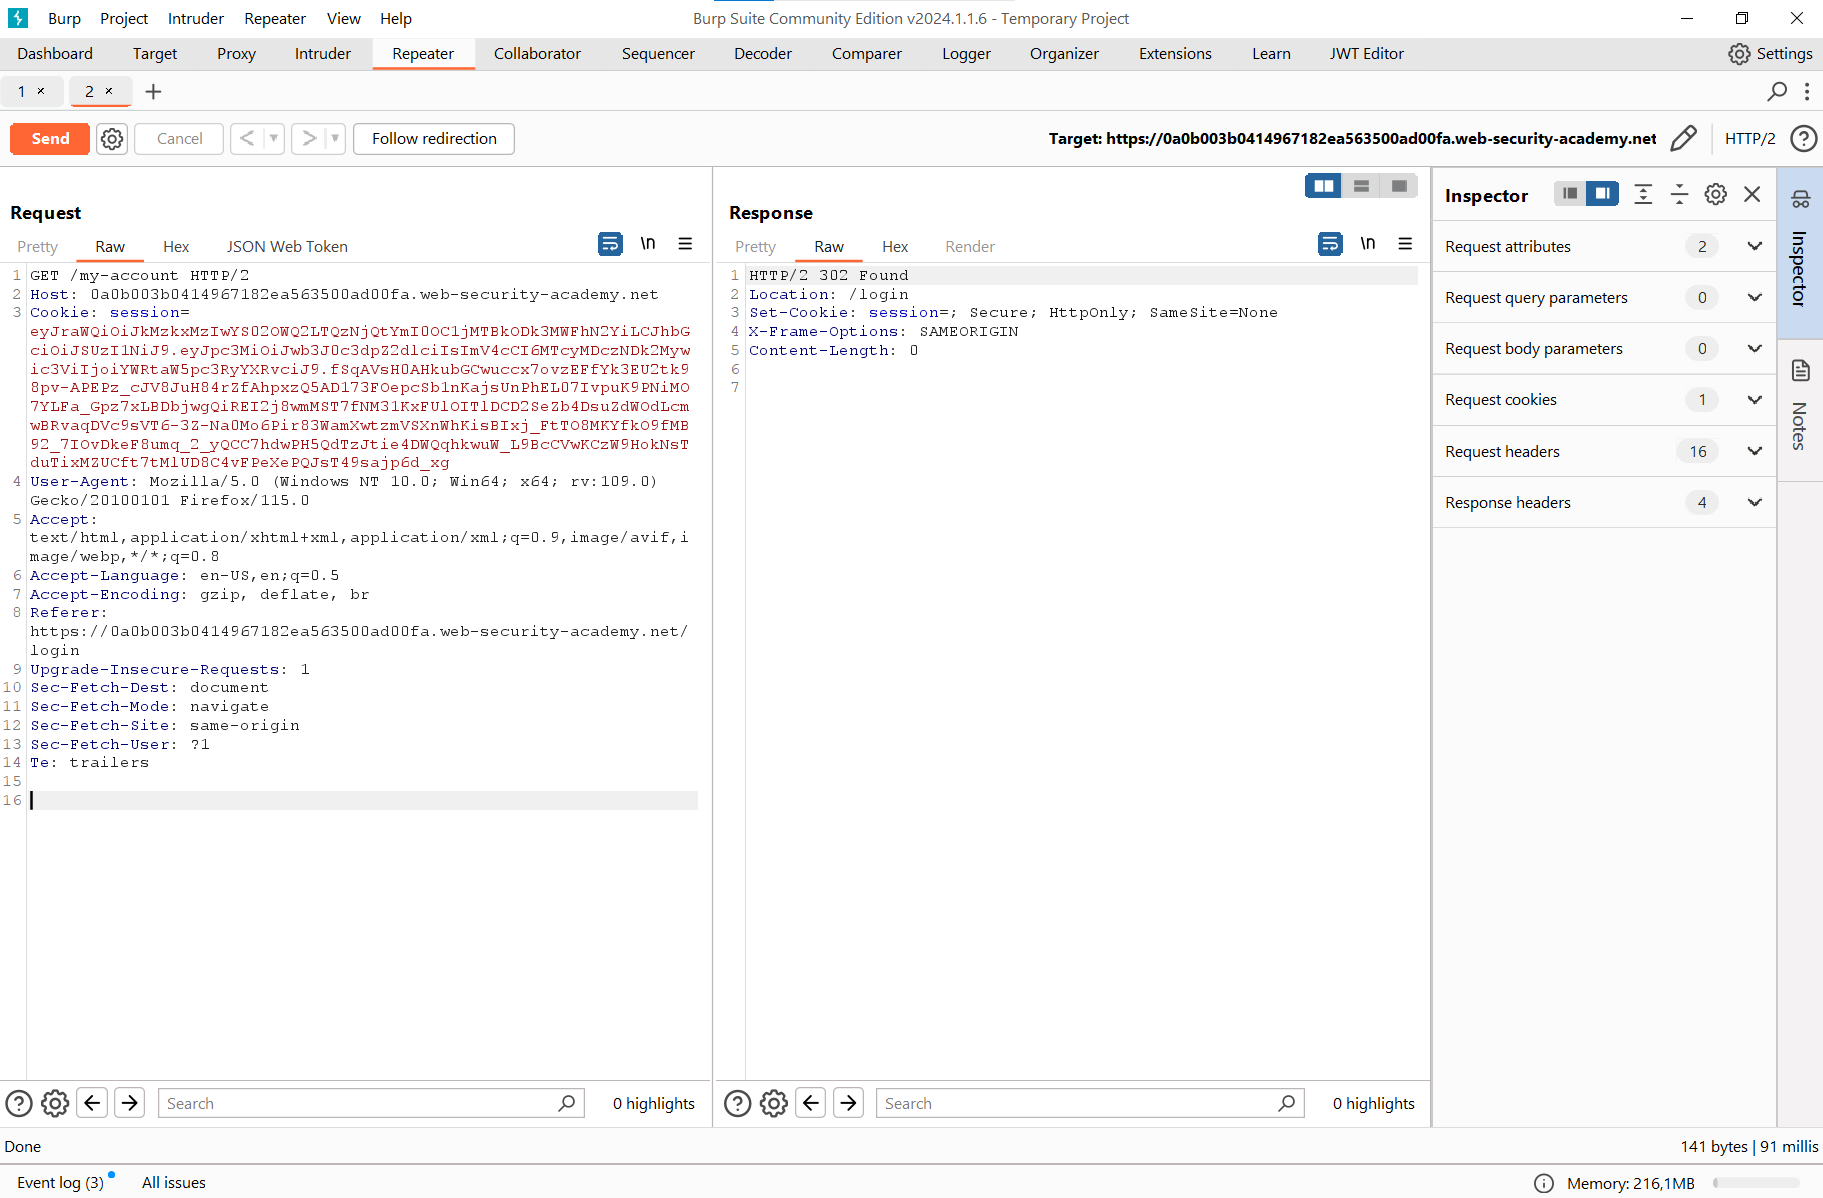Switch to the Proxy tab
The height and width of the screenshot is (1198, 1823).
pyautogui.click(x=236, y=54)
